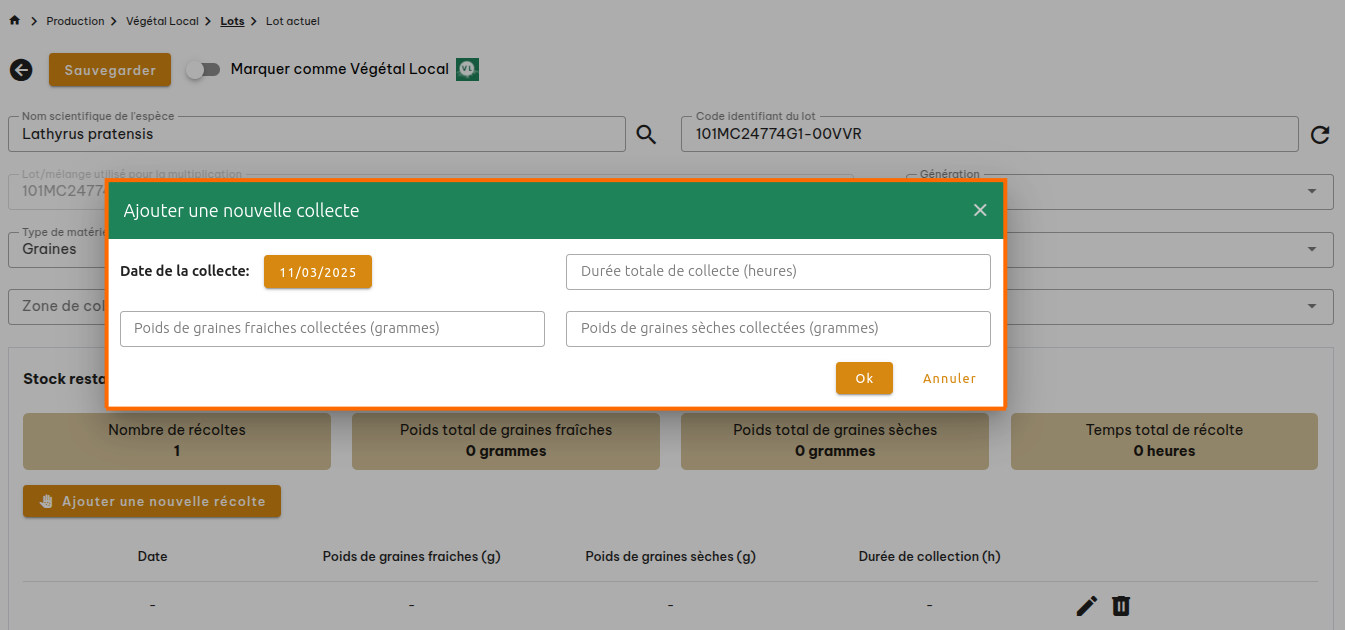Click the Durée totale de collecte field
Image resolution: width=1345 pixels, height=630 pixels.
778,272
